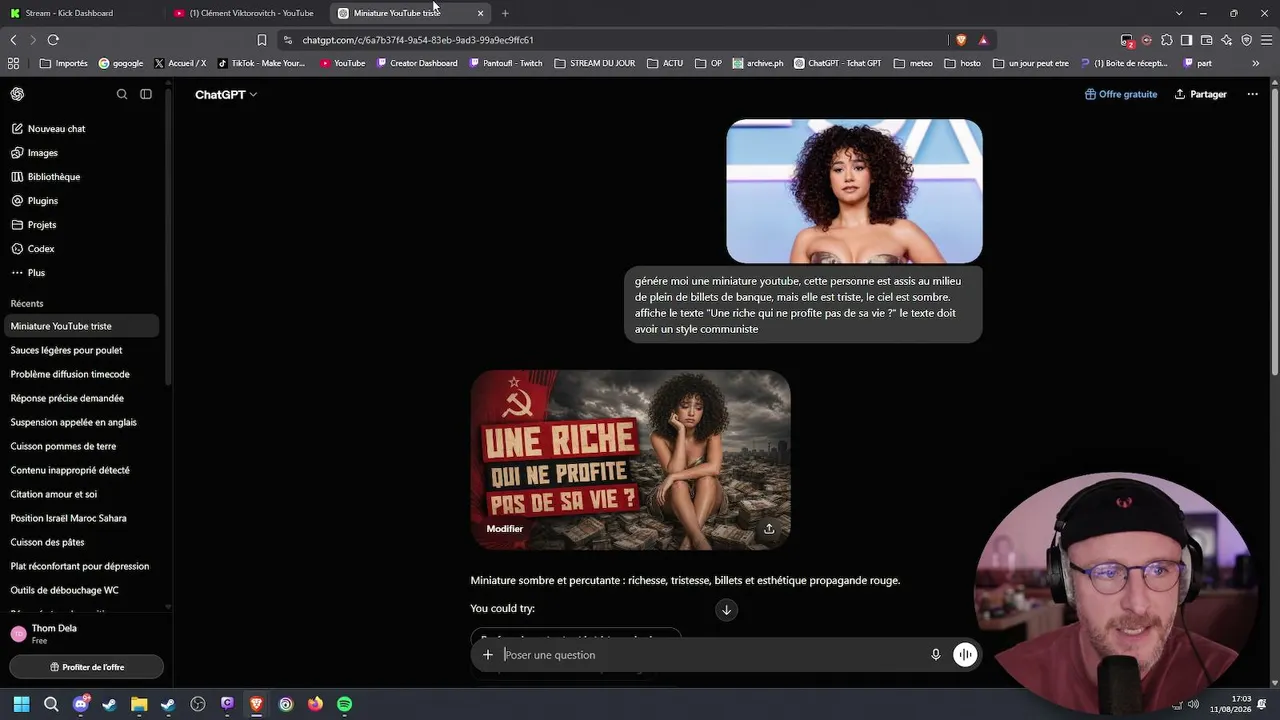Start voice mode with waveform button

point(965,655)
